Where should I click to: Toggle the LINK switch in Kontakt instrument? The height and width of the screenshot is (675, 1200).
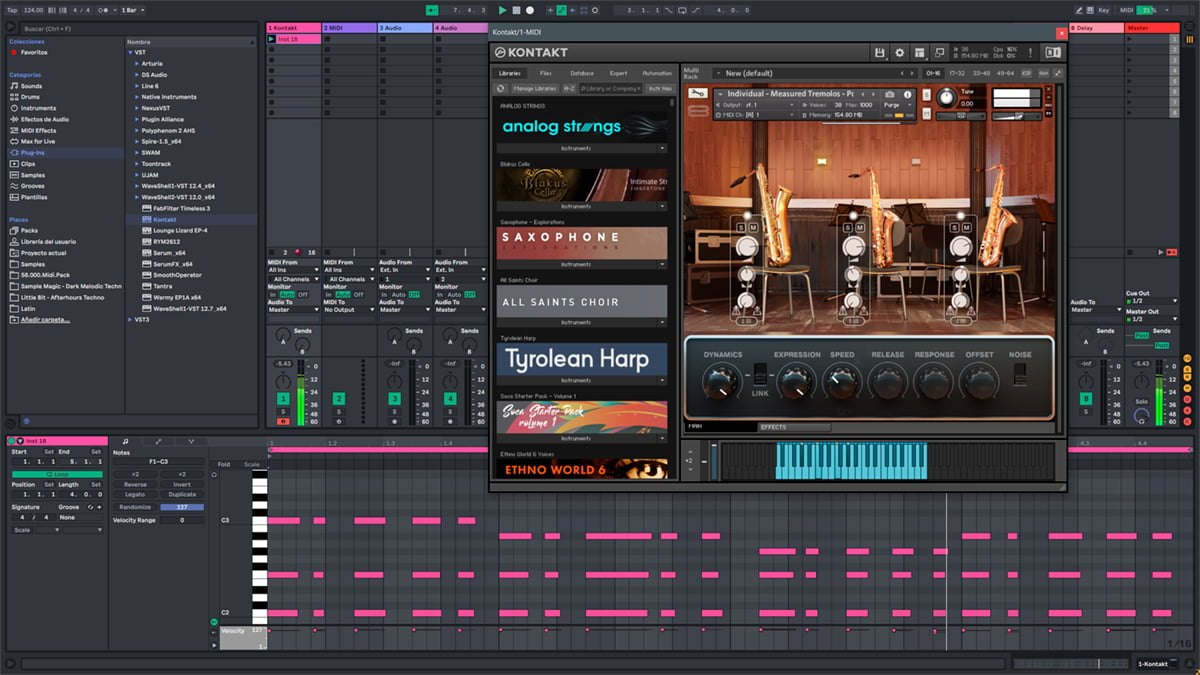coord(759,376)
